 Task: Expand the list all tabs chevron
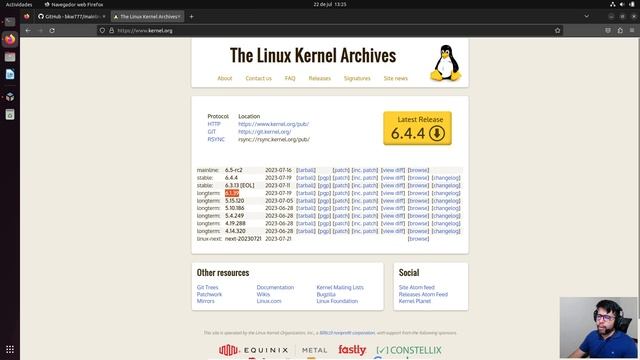point(587,17)
